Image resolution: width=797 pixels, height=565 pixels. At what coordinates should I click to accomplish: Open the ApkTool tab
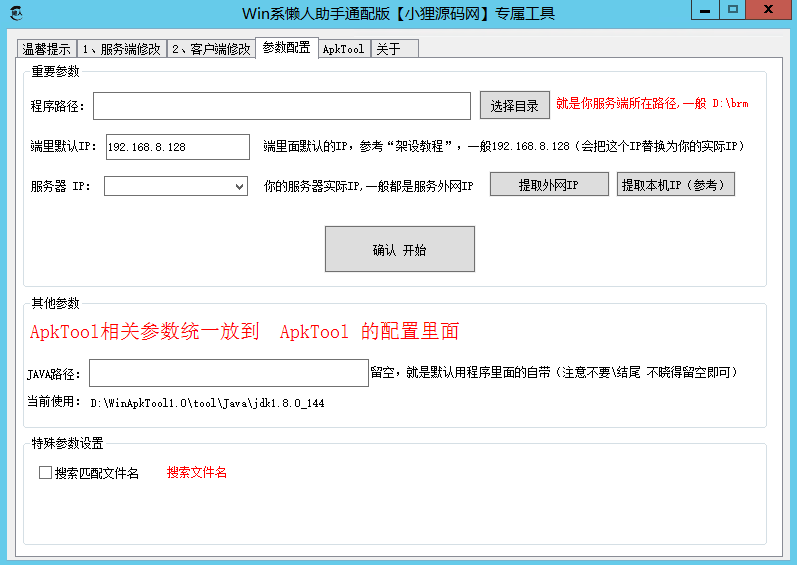(343, 49)
